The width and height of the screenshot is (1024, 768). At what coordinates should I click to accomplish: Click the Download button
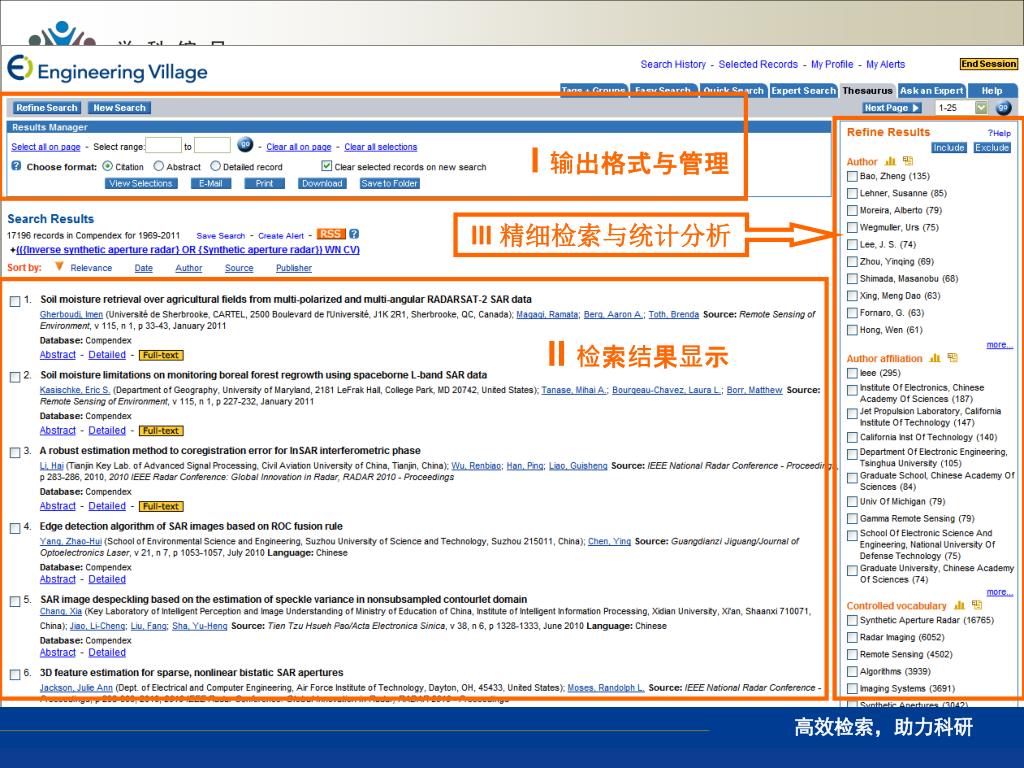pyautogui.click(x=322, y=184)
